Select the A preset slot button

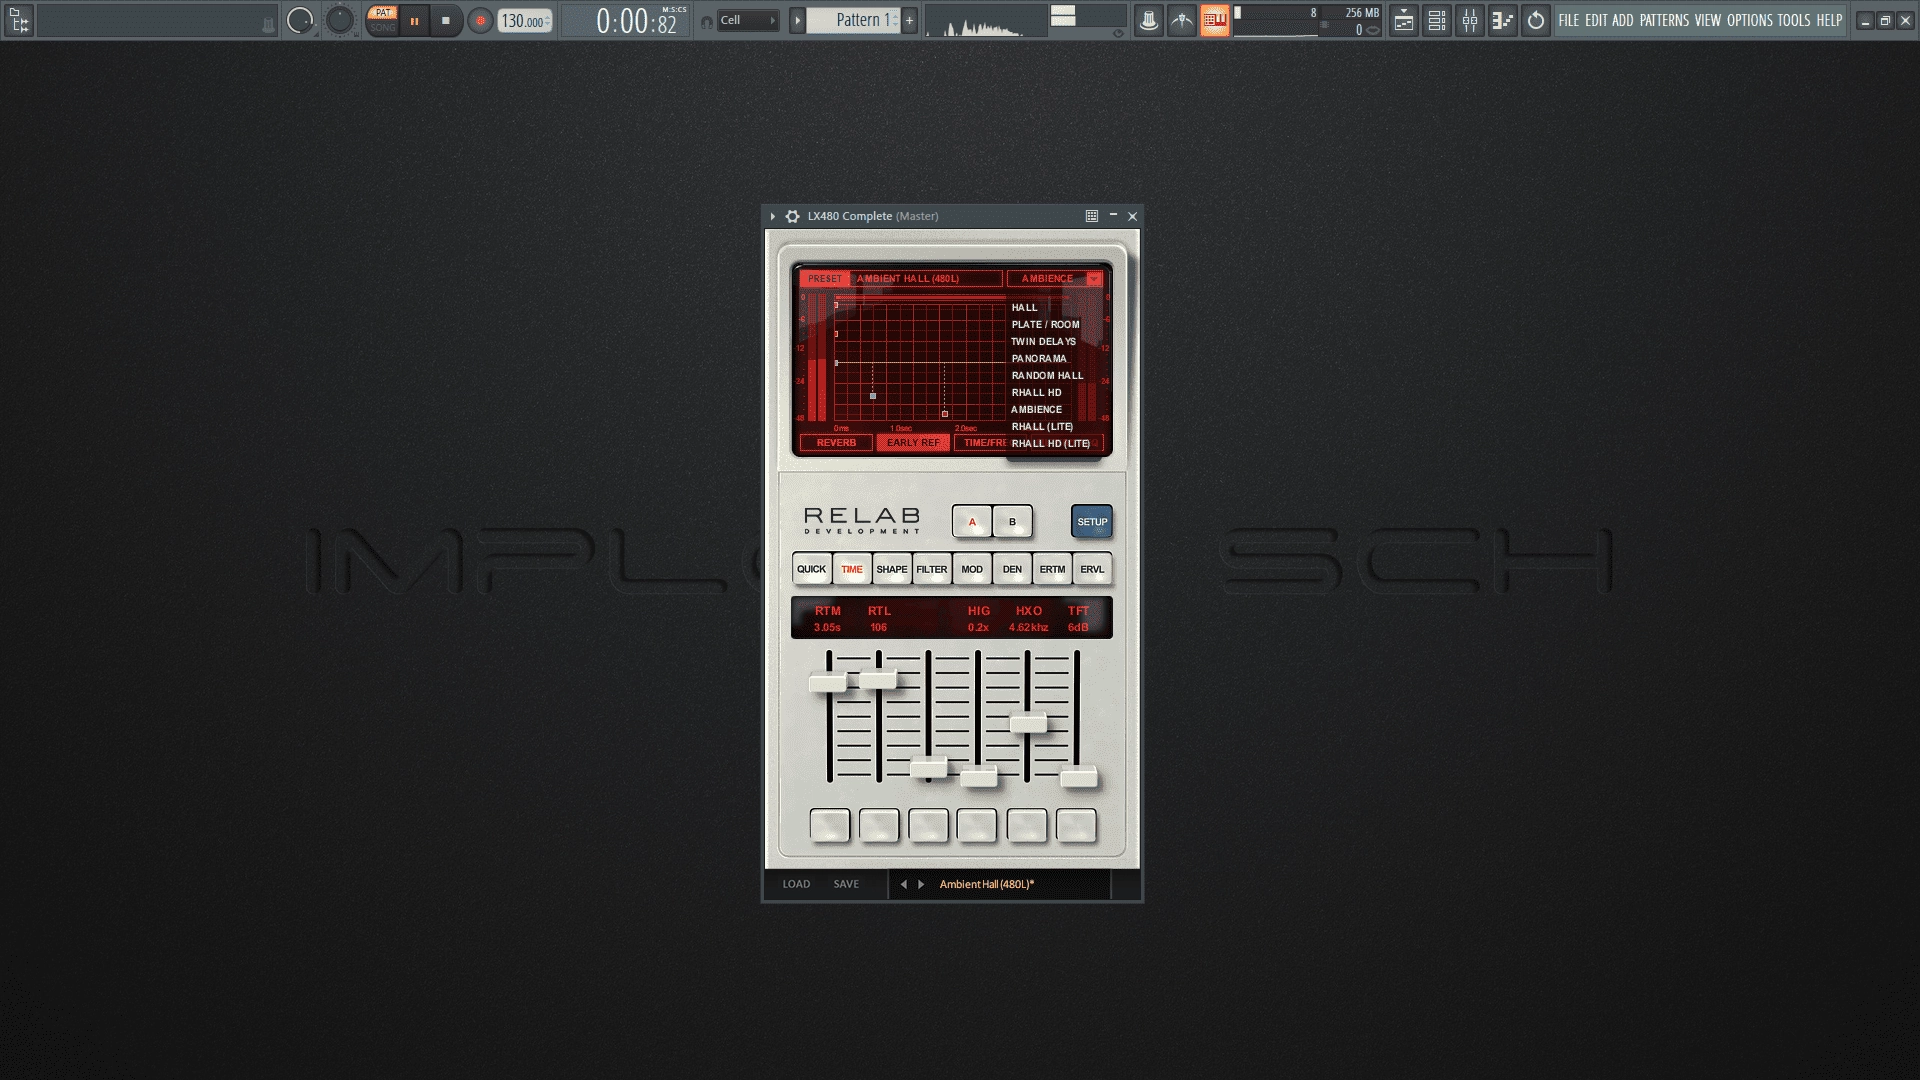[972, 522]
